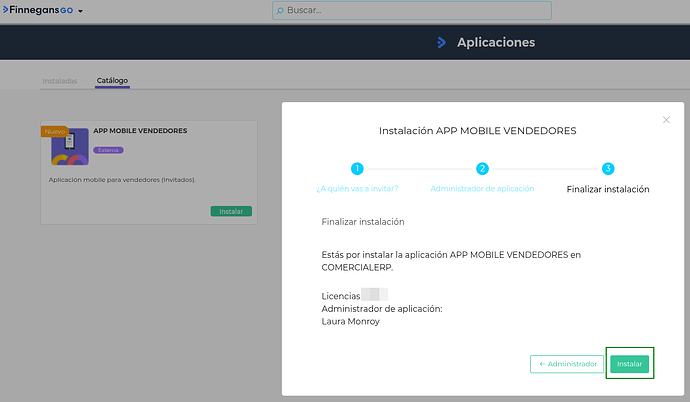Viewport: 690px width, 402px height.
Task: Select step 2 circle in wizard
Action: (x=482, y=168)
